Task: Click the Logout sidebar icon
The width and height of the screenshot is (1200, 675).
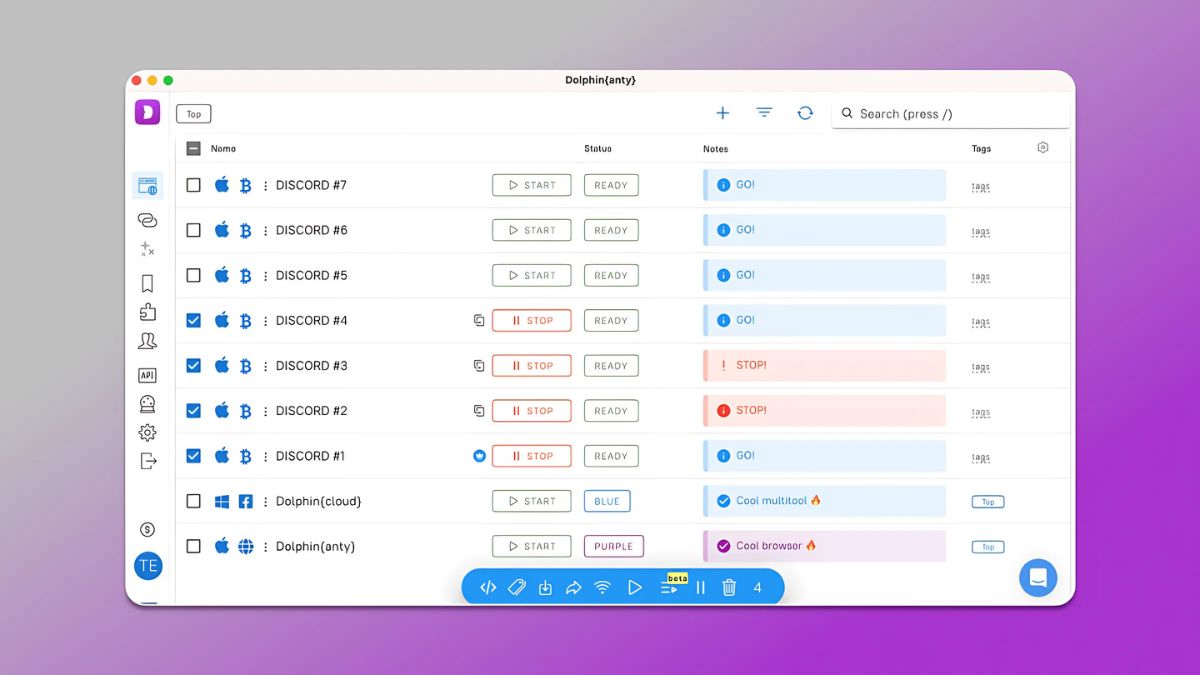Action: 148,461
